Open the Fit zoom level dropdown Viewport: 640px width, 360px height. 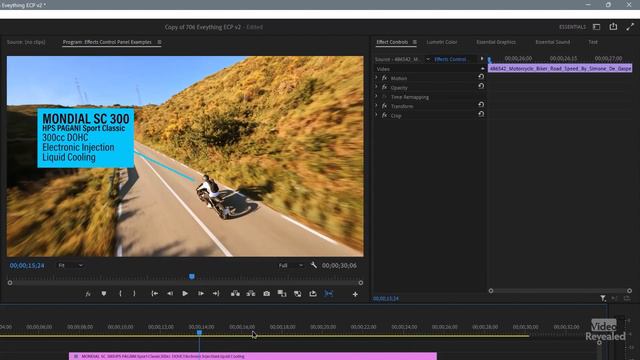pos(70,265)
